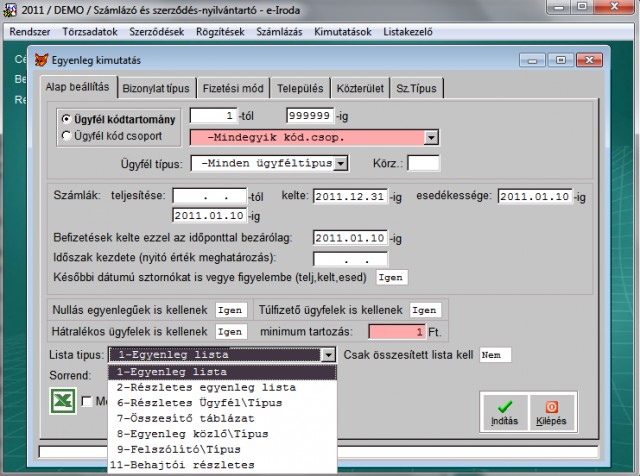The height and width of the screenshot is (476, 640).
Task: Open the Ügyfél típus dropdown arrow
Action: point(340,162)
